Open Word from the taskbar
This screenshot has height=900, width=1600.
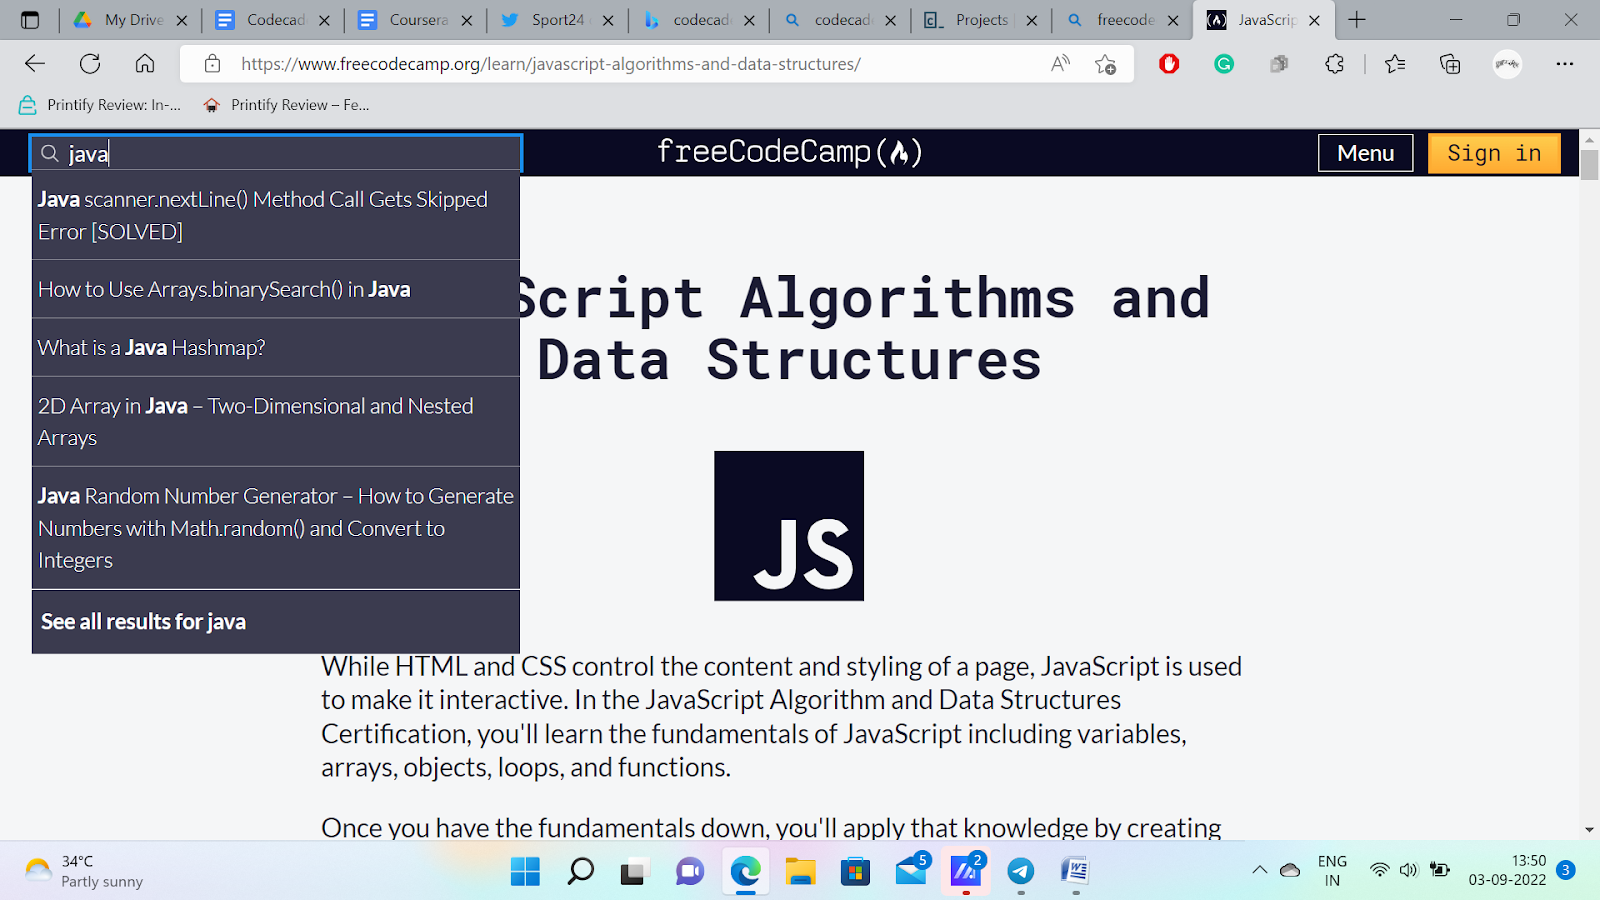click(x=1075, y=871)
